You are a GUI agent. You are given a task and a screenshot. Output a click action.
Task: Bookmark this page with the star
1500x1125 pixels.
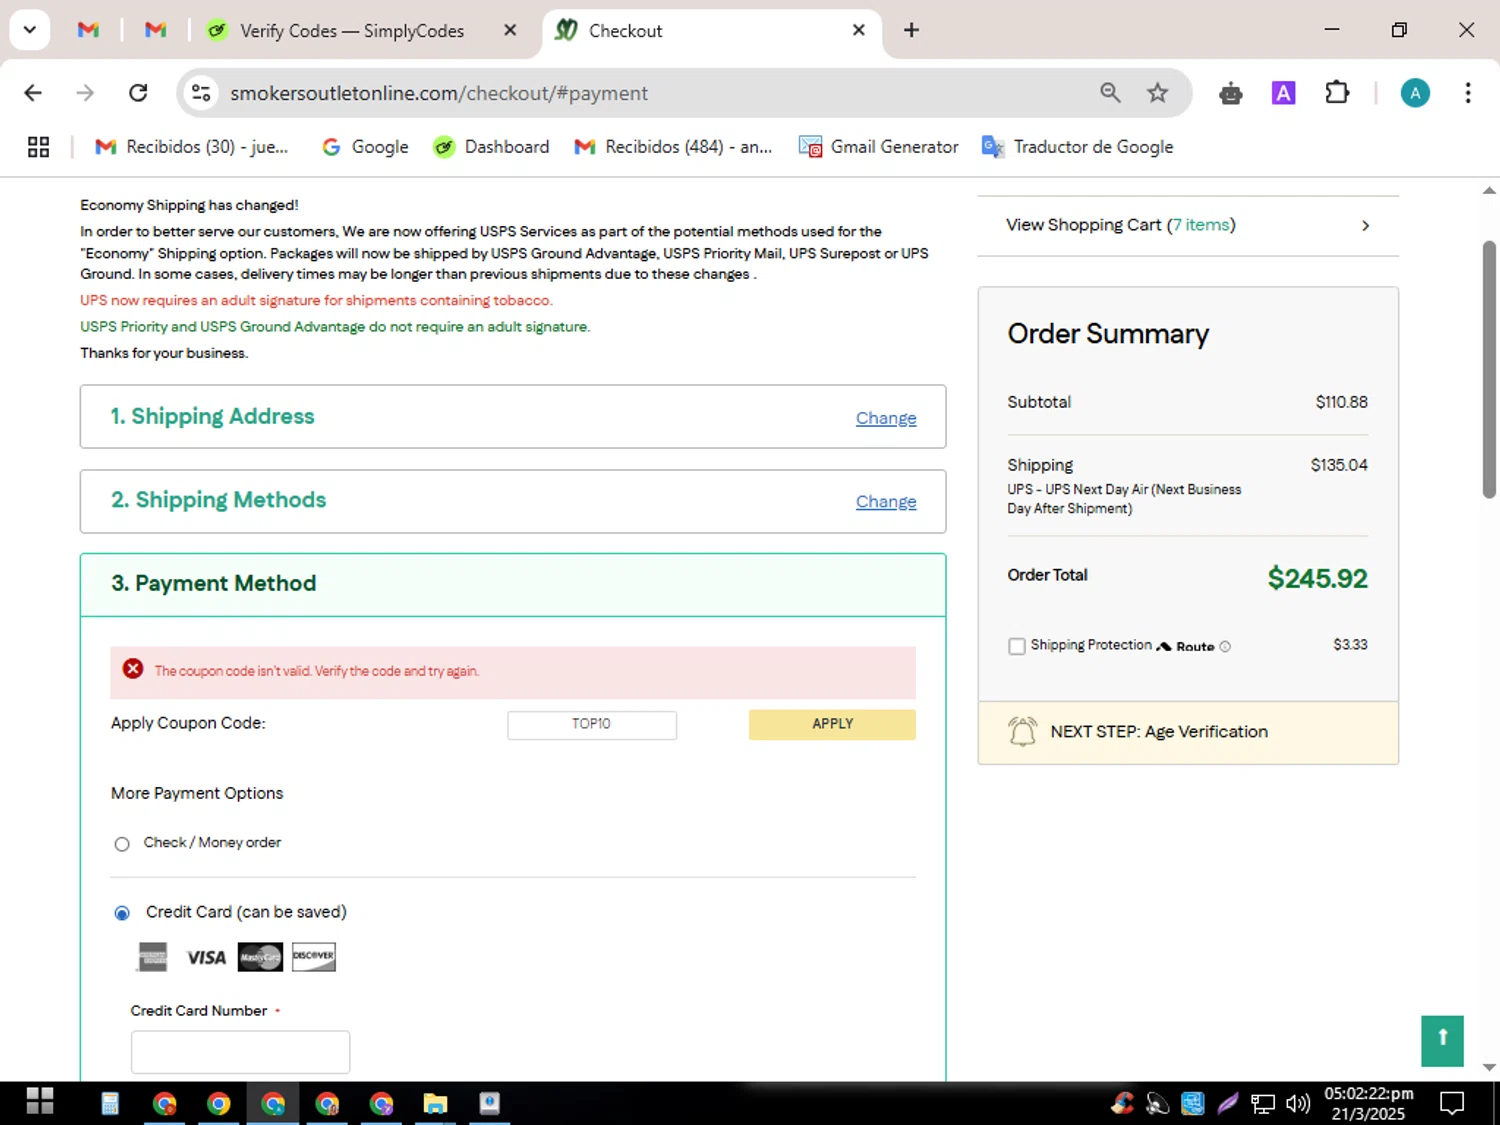1158,93
